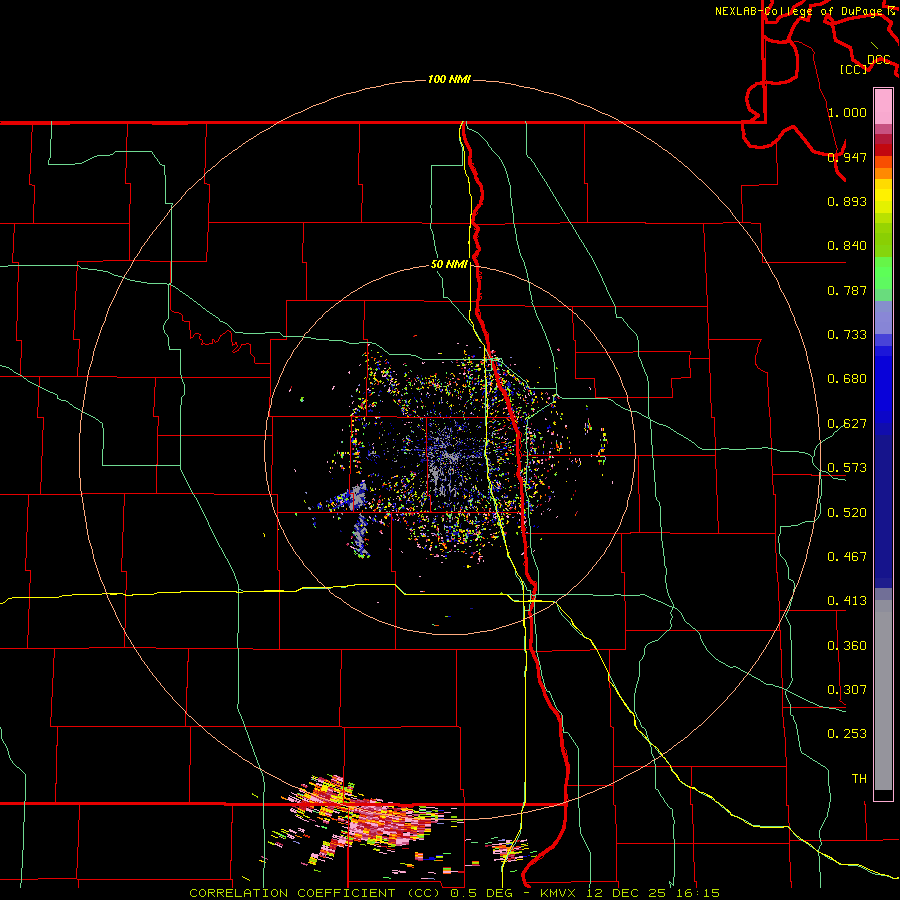Click the 100 NMI range ring label
Viewport: 900px width, 900px height.
pos(449,79)
